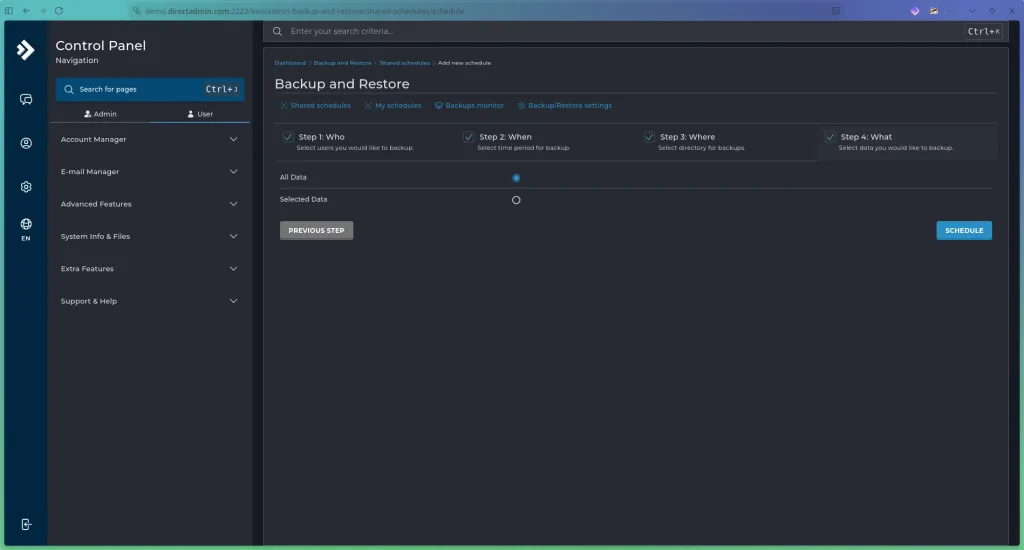The width and height of the screenshot is (1024, 550).
Task: Click the Selected Data label
Action: [x=304, y=199]
